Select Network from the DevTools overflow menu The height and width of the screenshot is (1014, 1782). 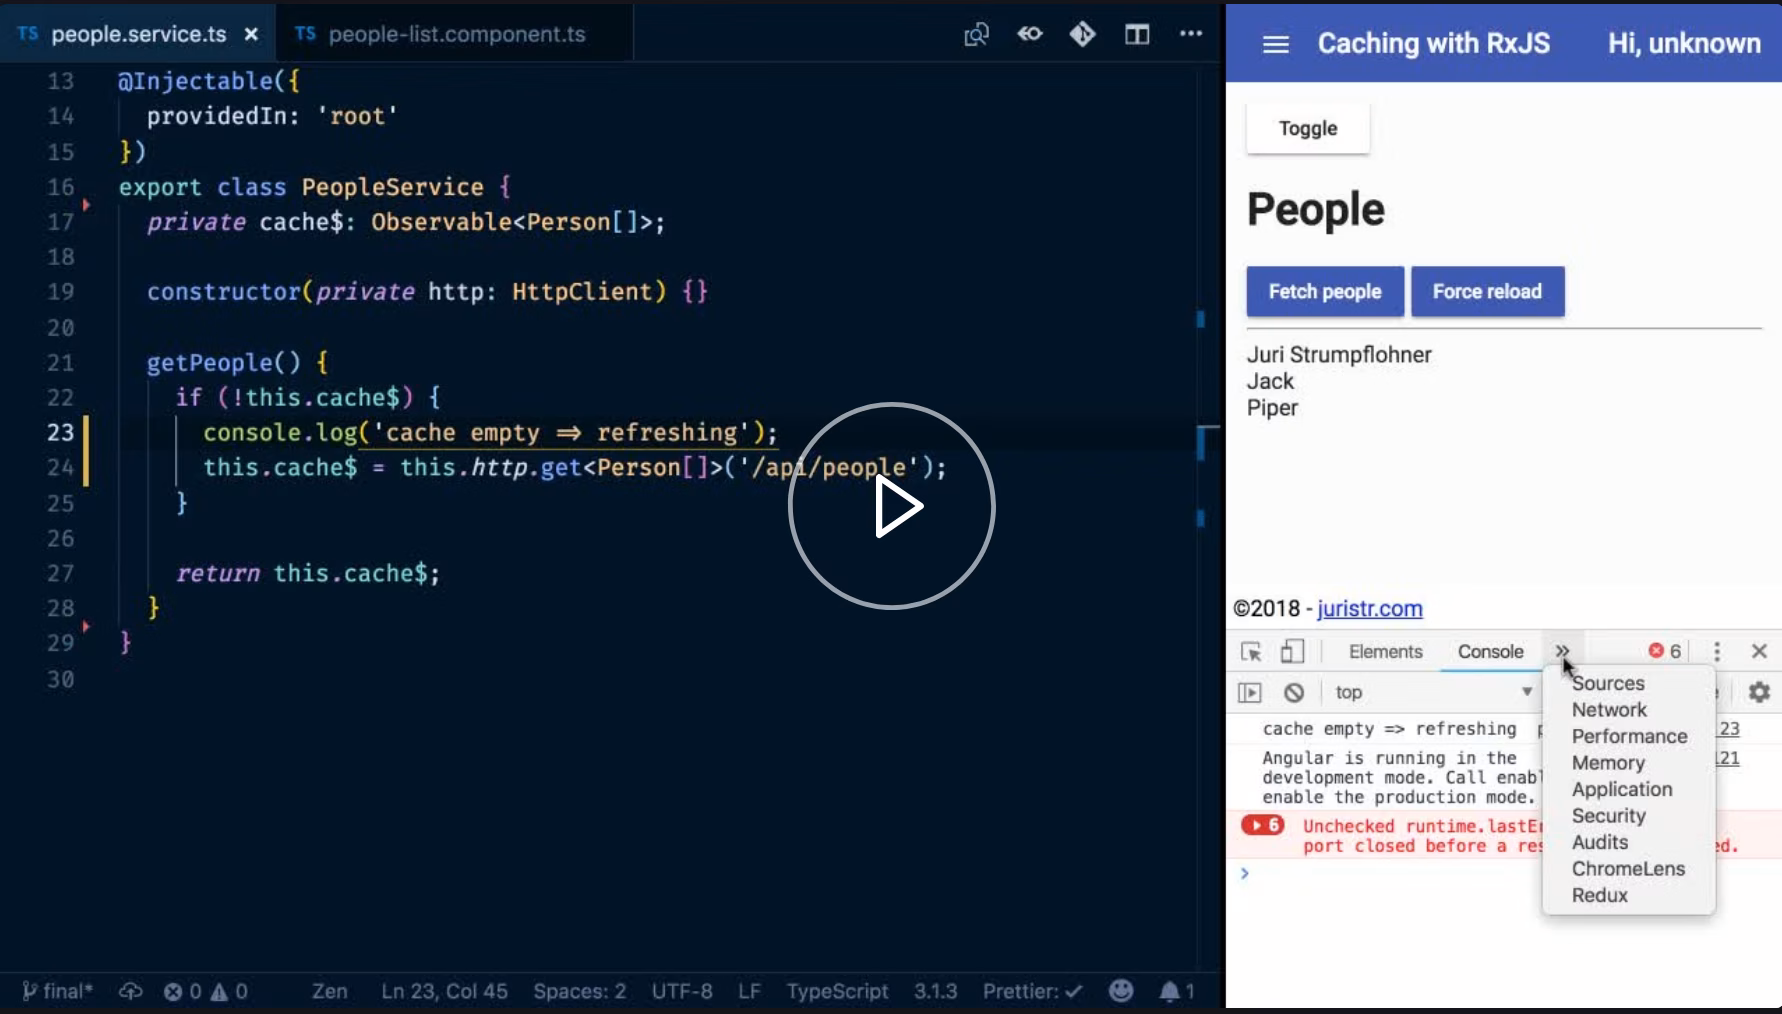1608,710
